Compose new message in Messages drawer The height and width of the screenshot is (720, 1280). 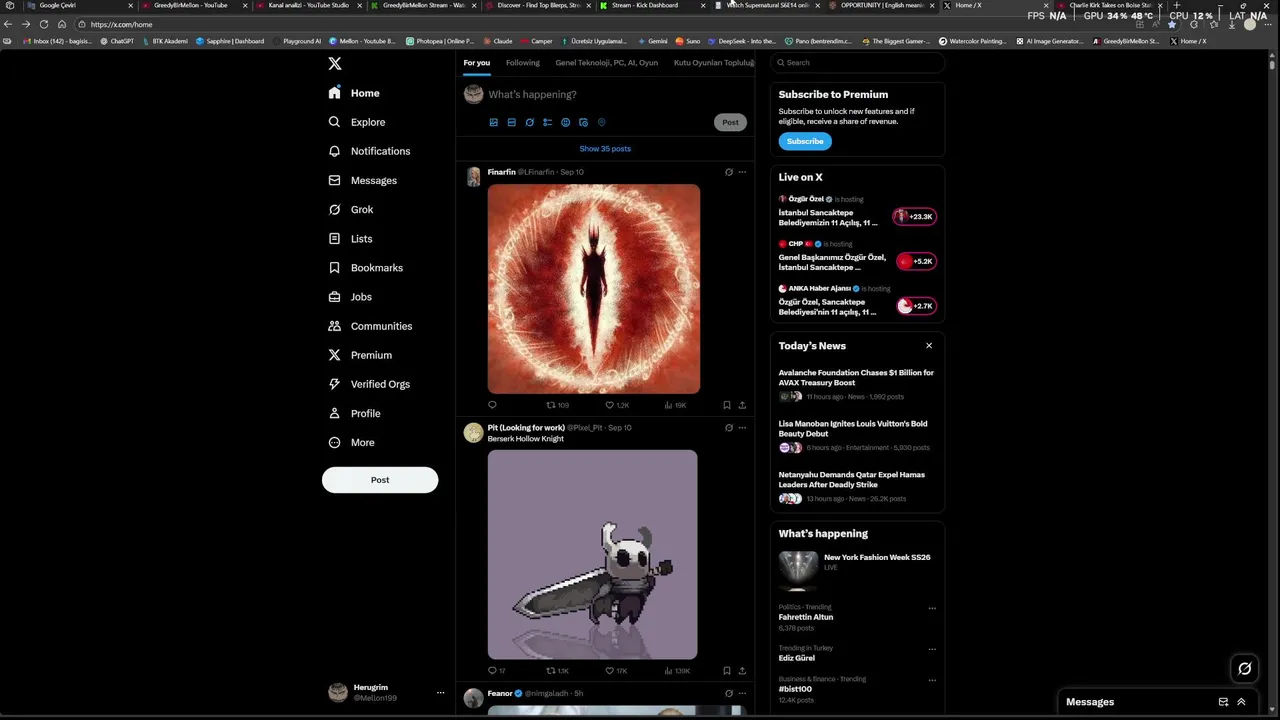tap(1223, 702)
